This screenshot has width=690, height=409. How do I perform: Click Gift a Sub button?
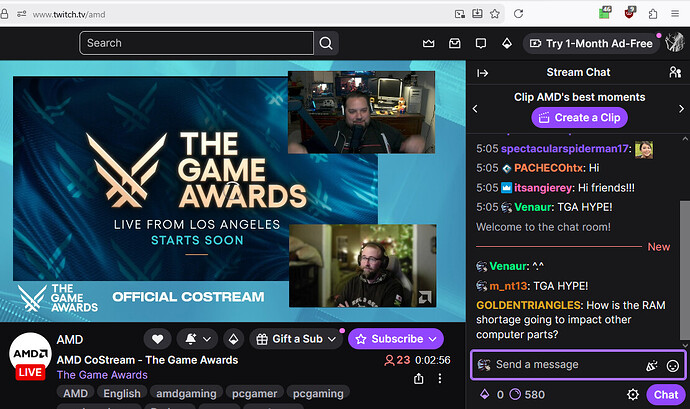click(x=294, y=339)
